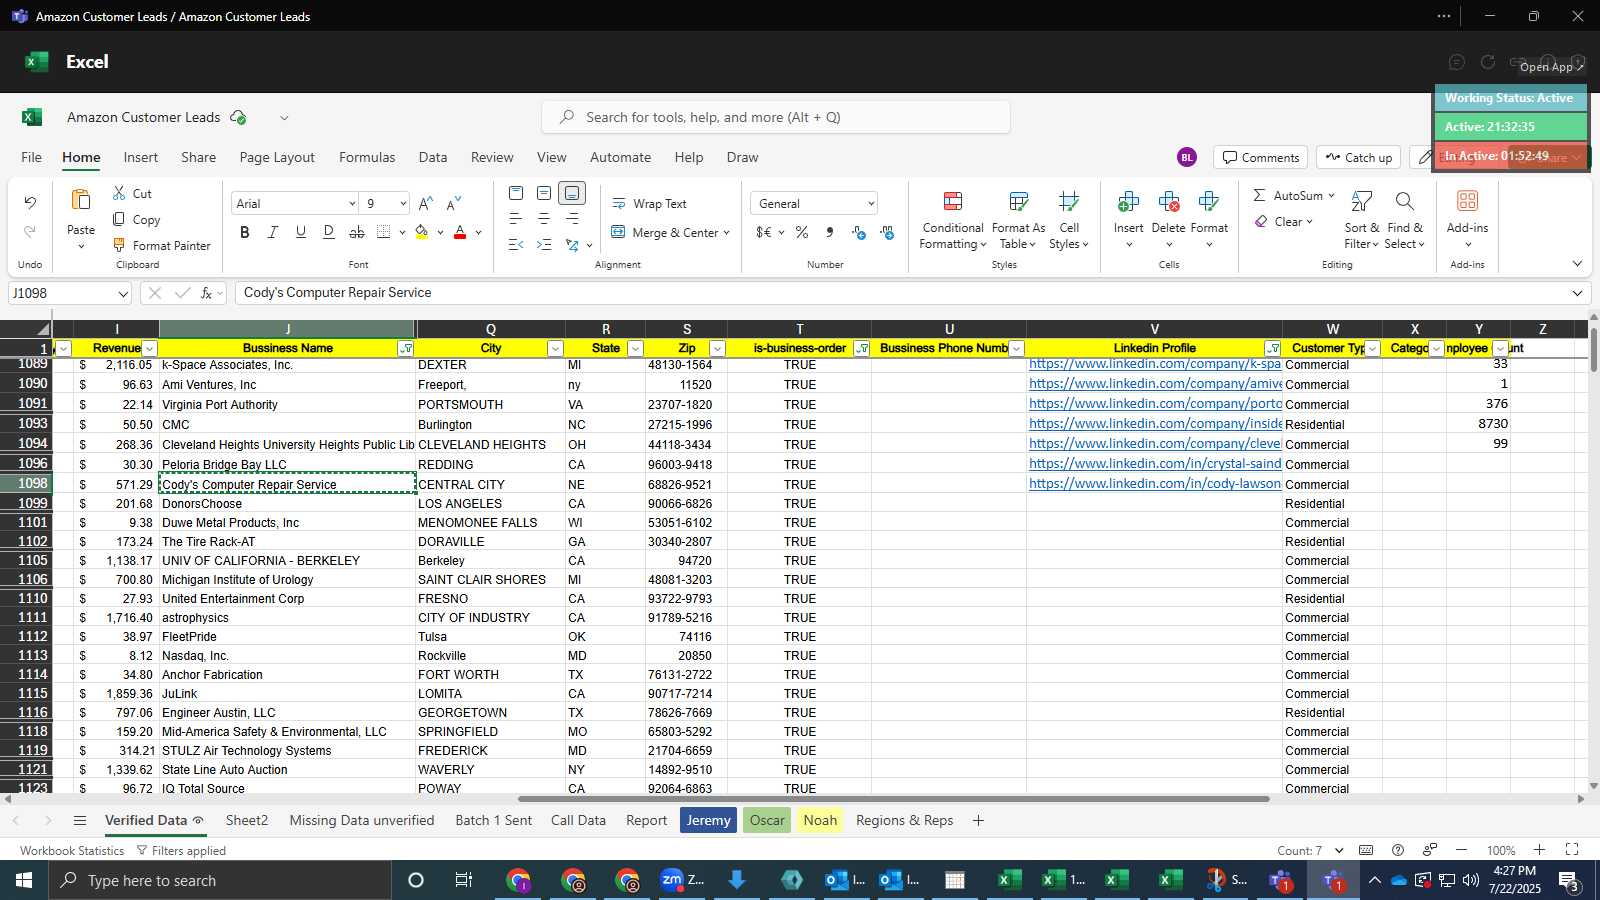This screenshot has width=1600, height=900.
Task: Click the taskbar search box
Action: 220,880
